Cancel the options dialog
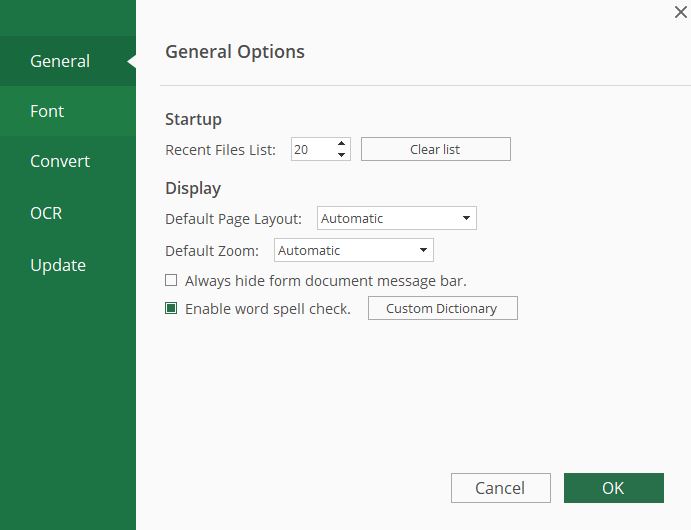The width and height of the screenshot is (691, 530). pyautogui.click(x=501, y=488)
